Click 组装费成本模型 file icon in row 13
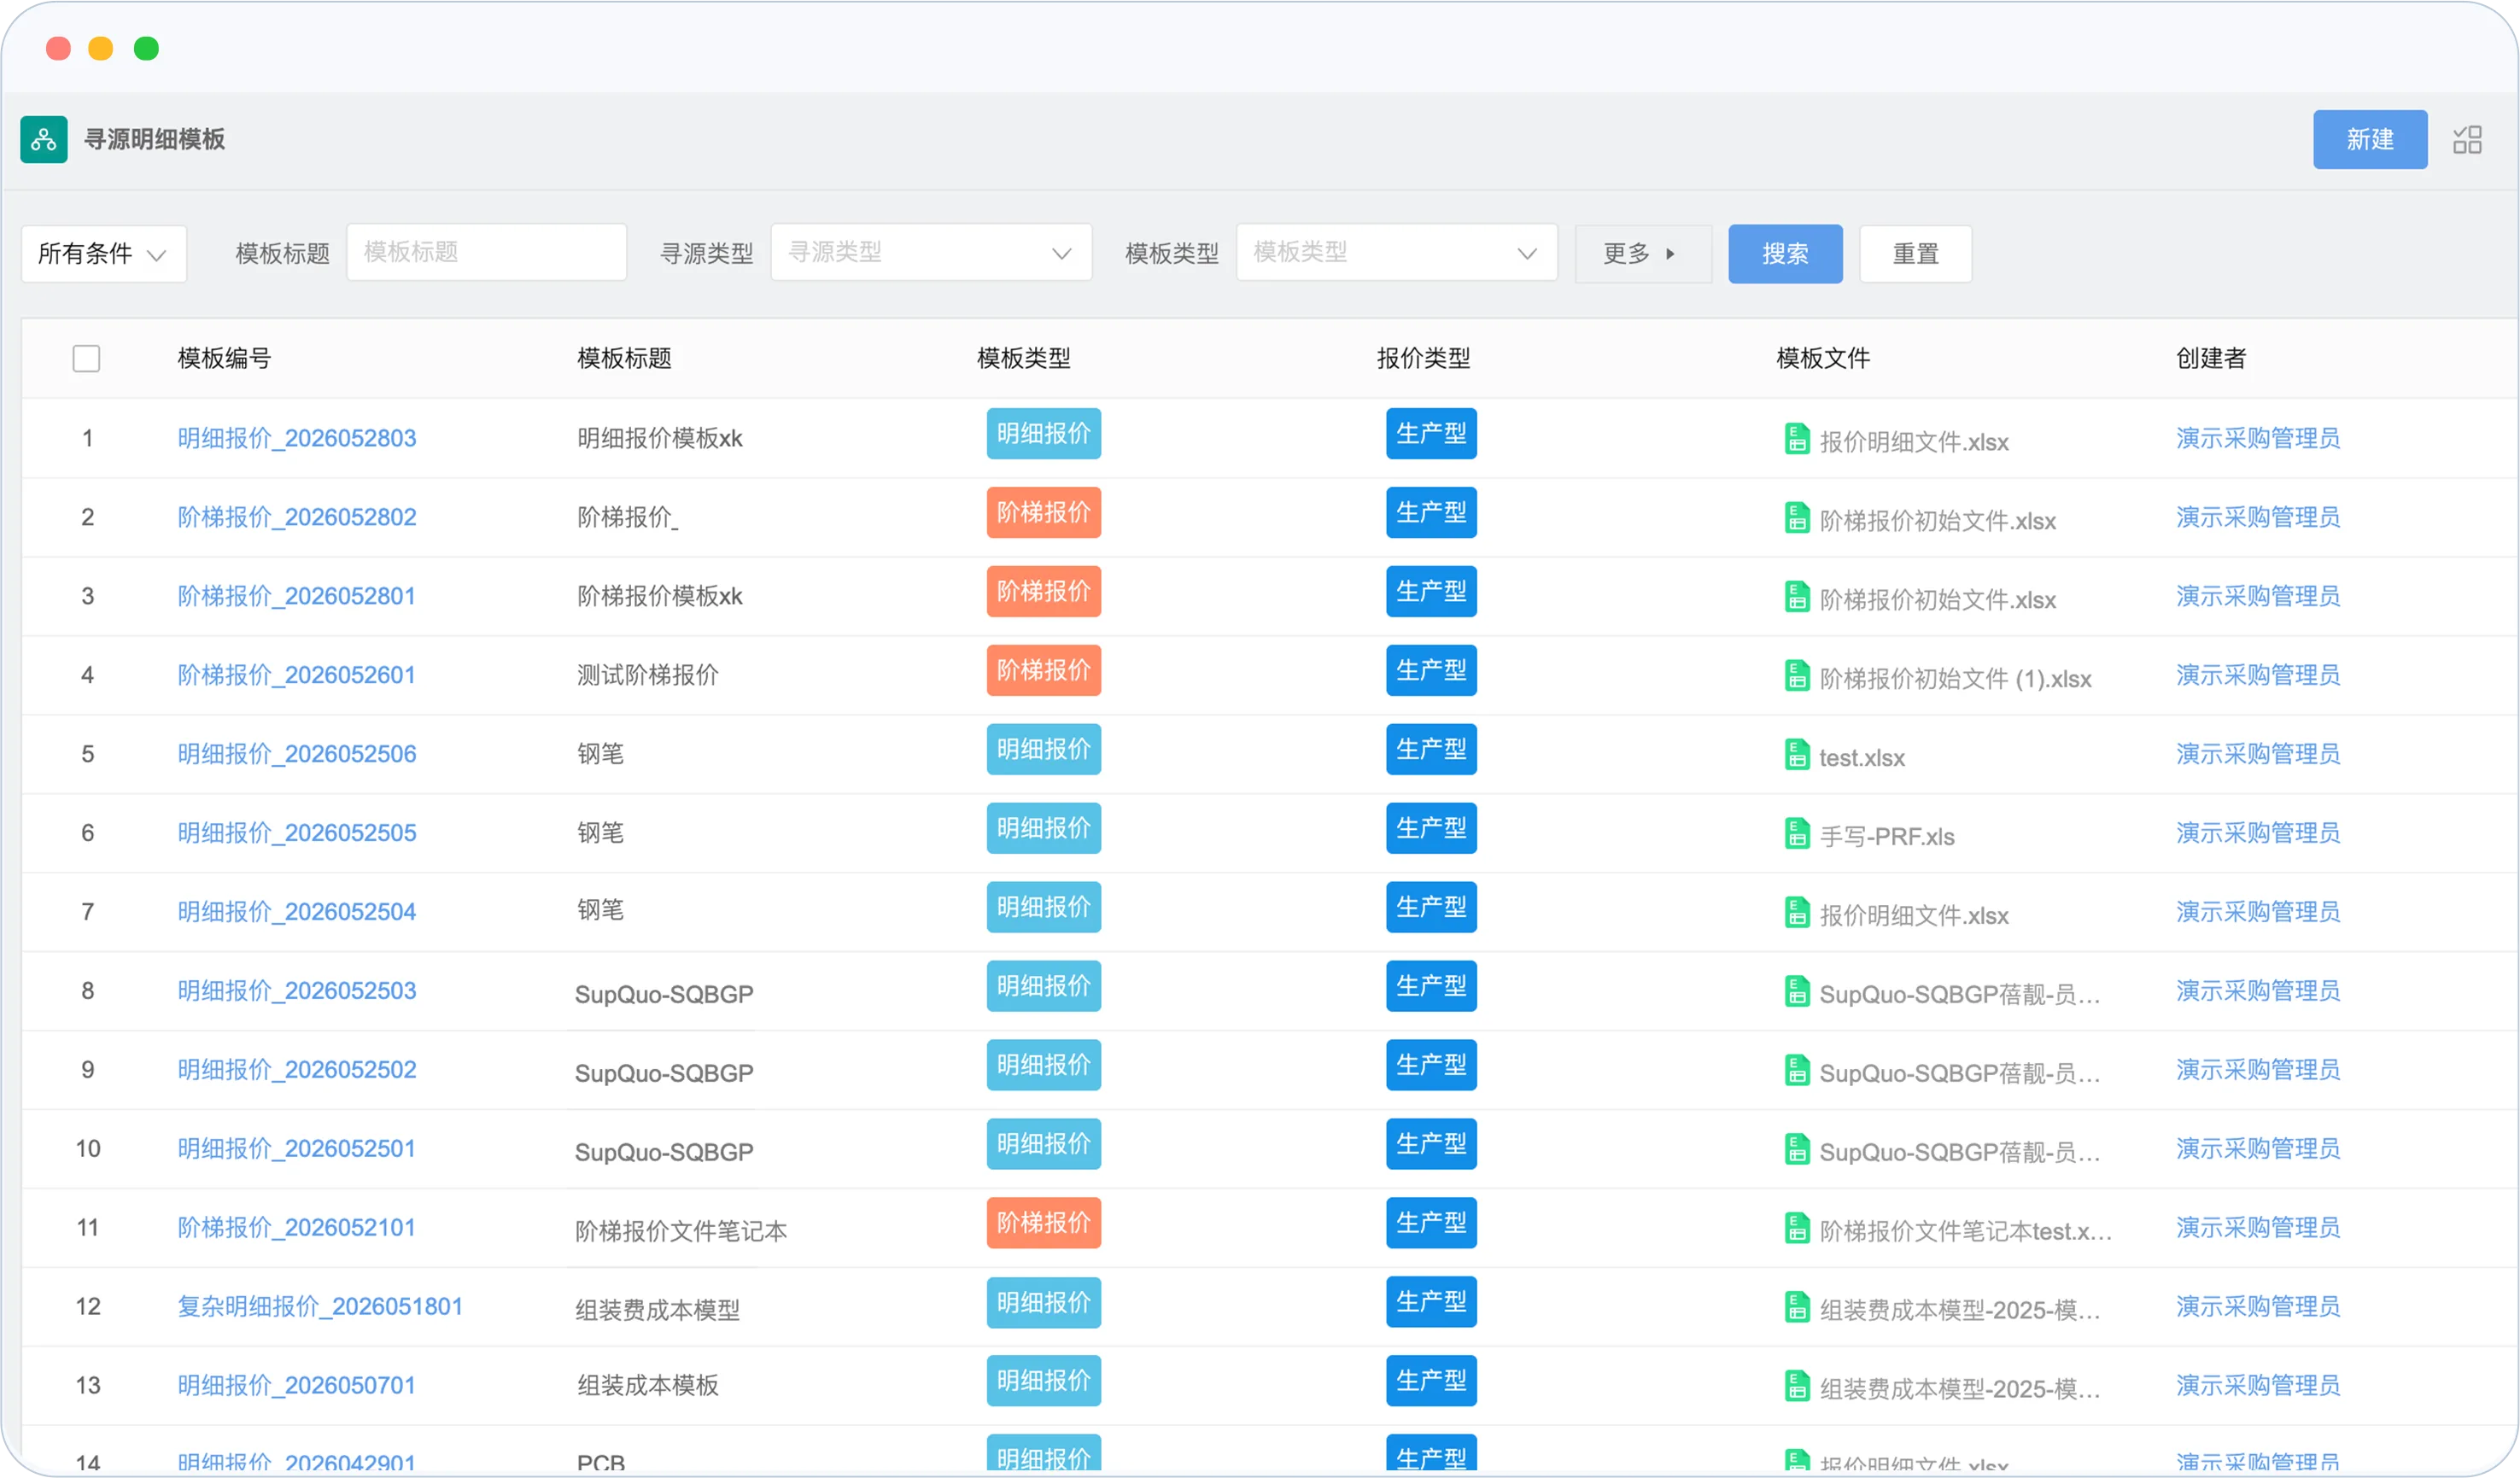 tap(1797, 1387)
